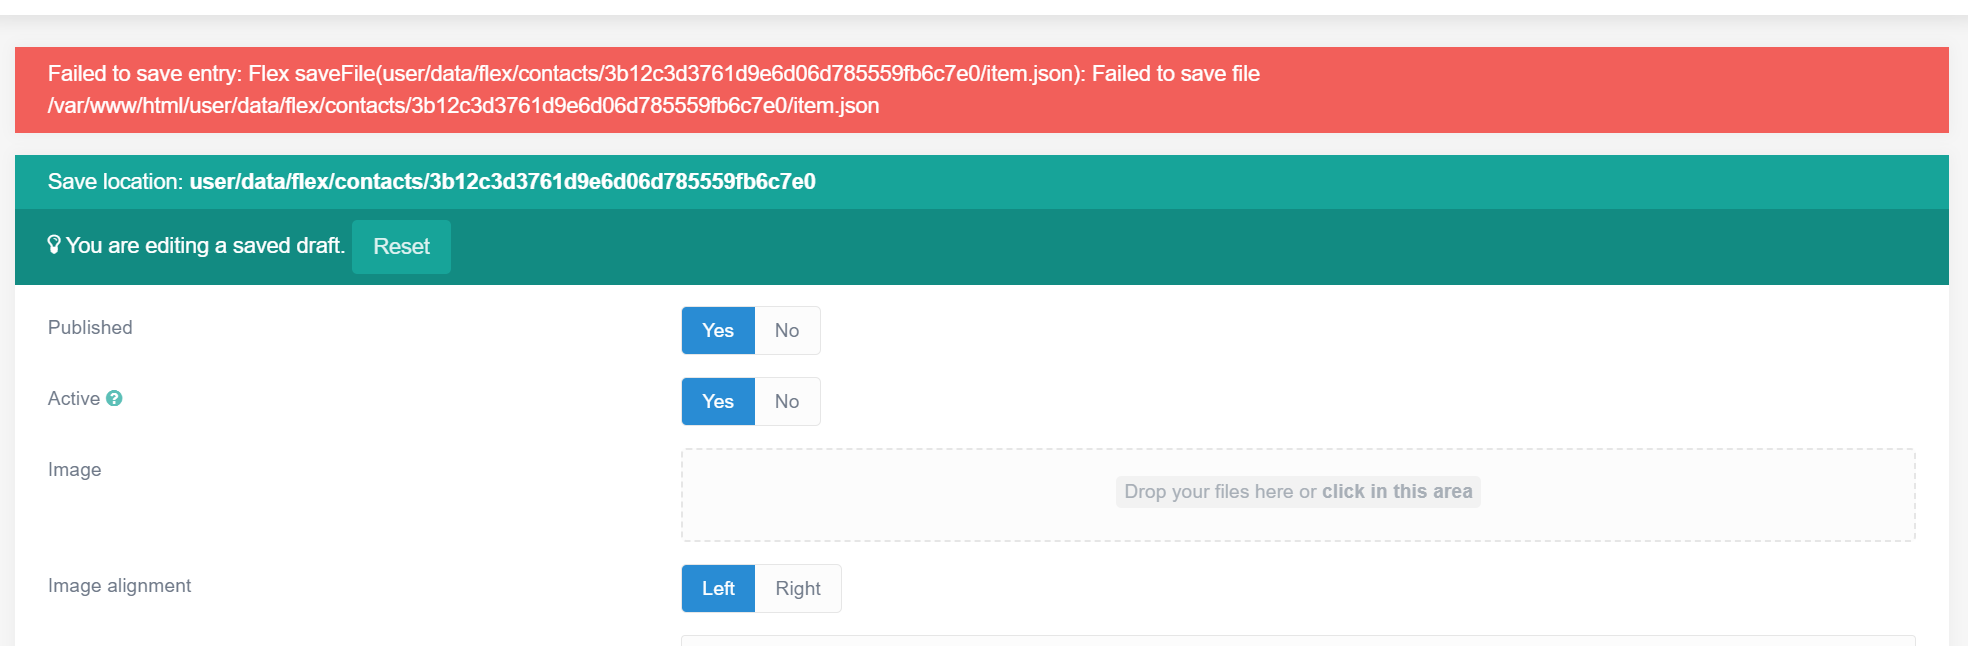Image resolution: width=1968 pixels, height=646 pixels.
Task: Click the 'You are editing a saved draft.' text
Action: 205,245
